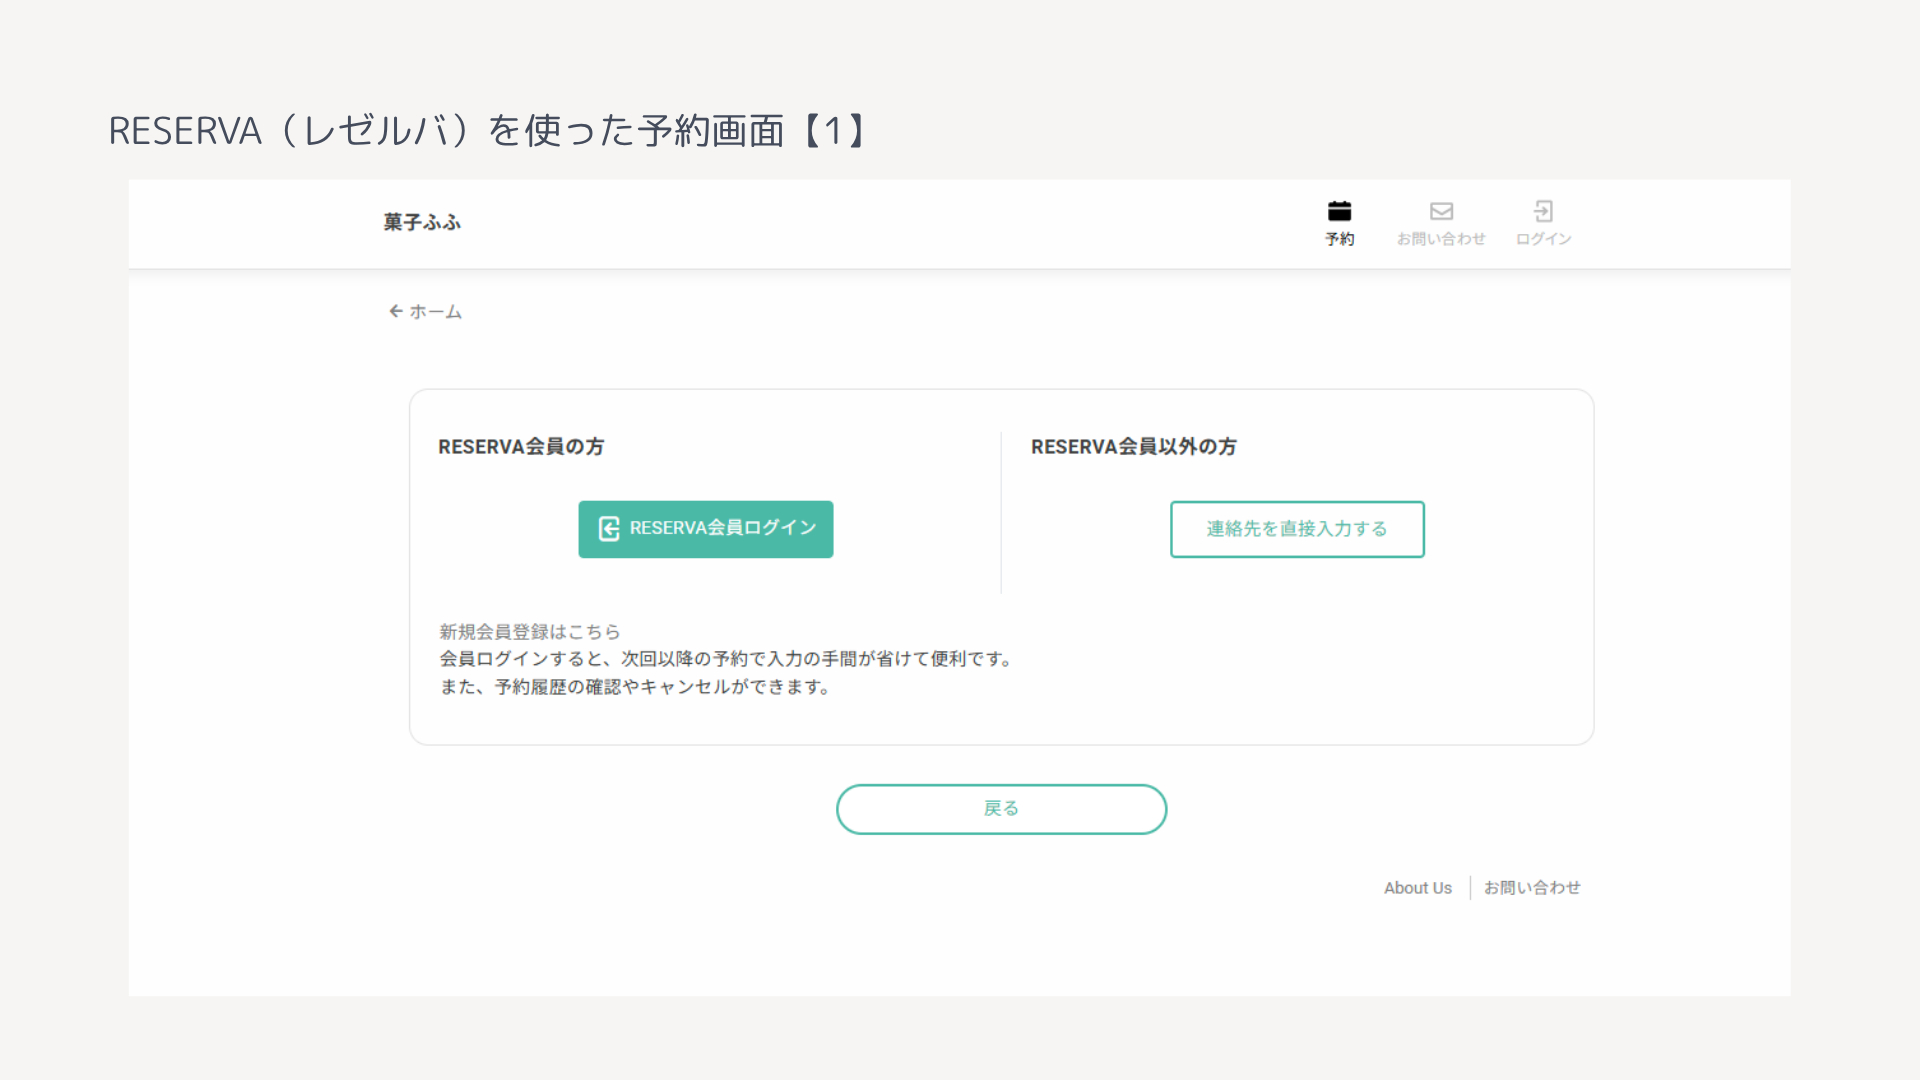Click the お問い合わせ envelope icon

click(1441, 211)
